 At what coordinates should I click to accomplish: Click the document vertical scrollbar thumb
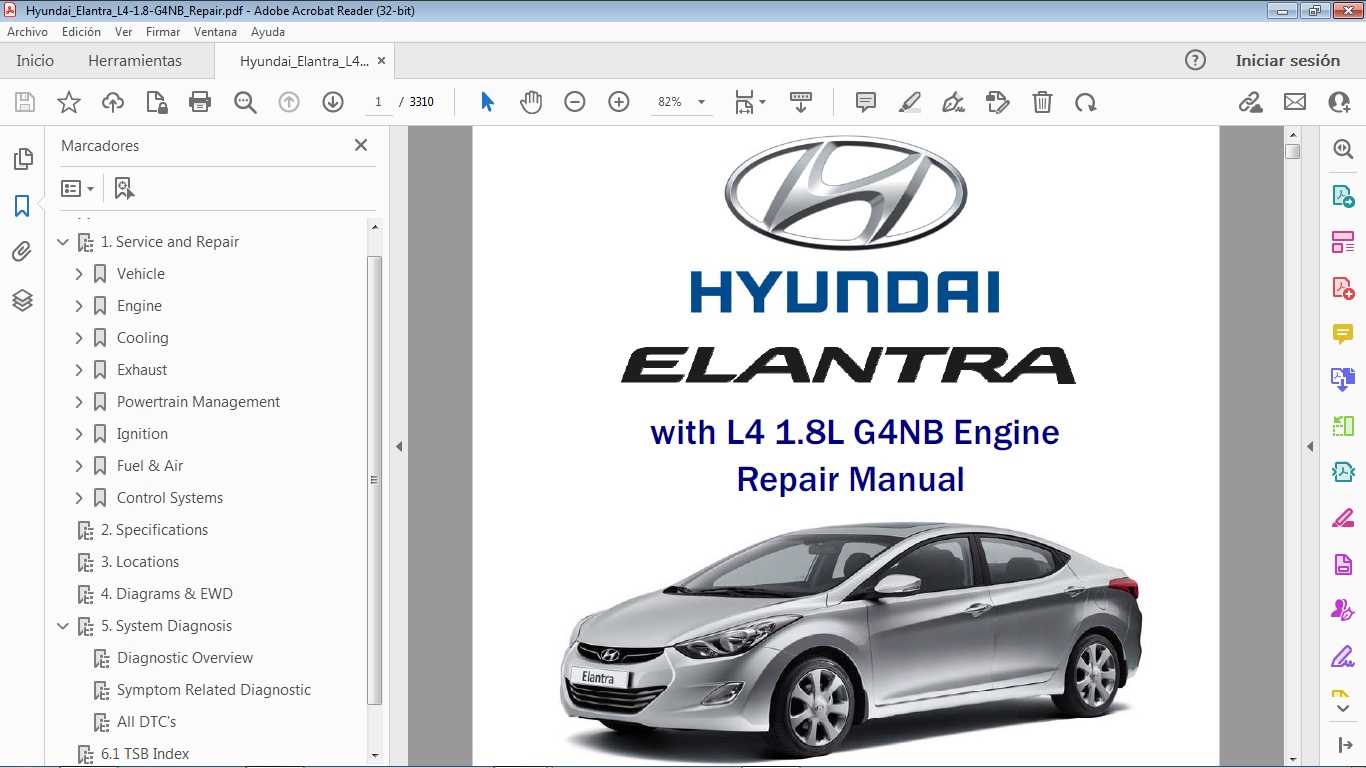(1293, 151)
